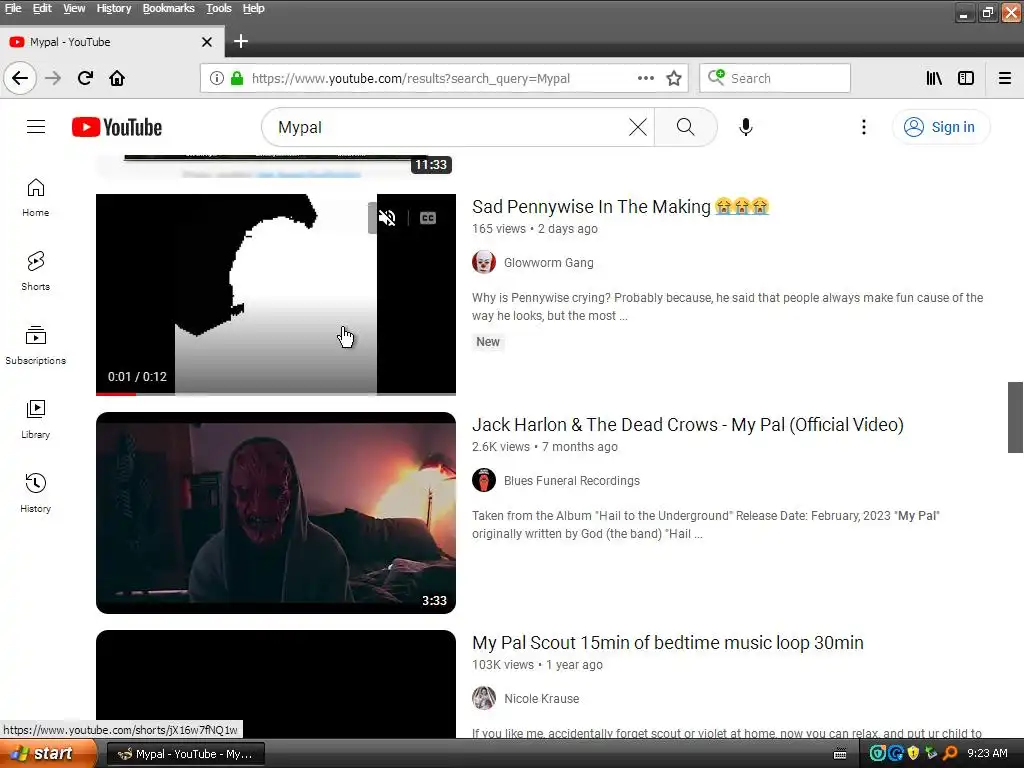Click the browser Search box

(x=775, y=78)
